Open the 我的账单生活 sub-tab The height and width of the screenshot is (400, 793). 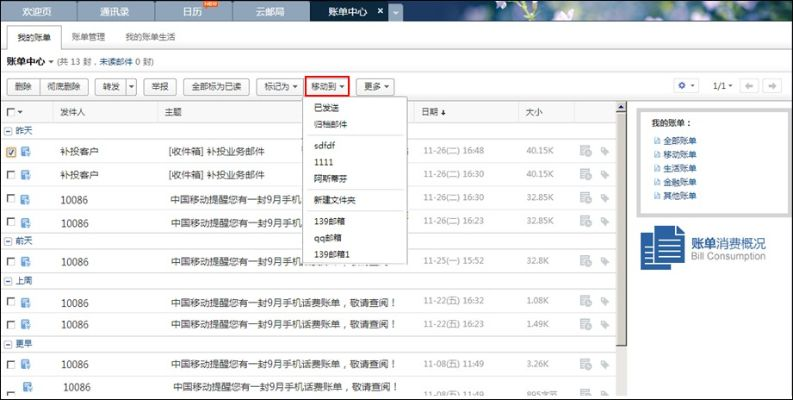pyautogui.click(x=150, y=36)
